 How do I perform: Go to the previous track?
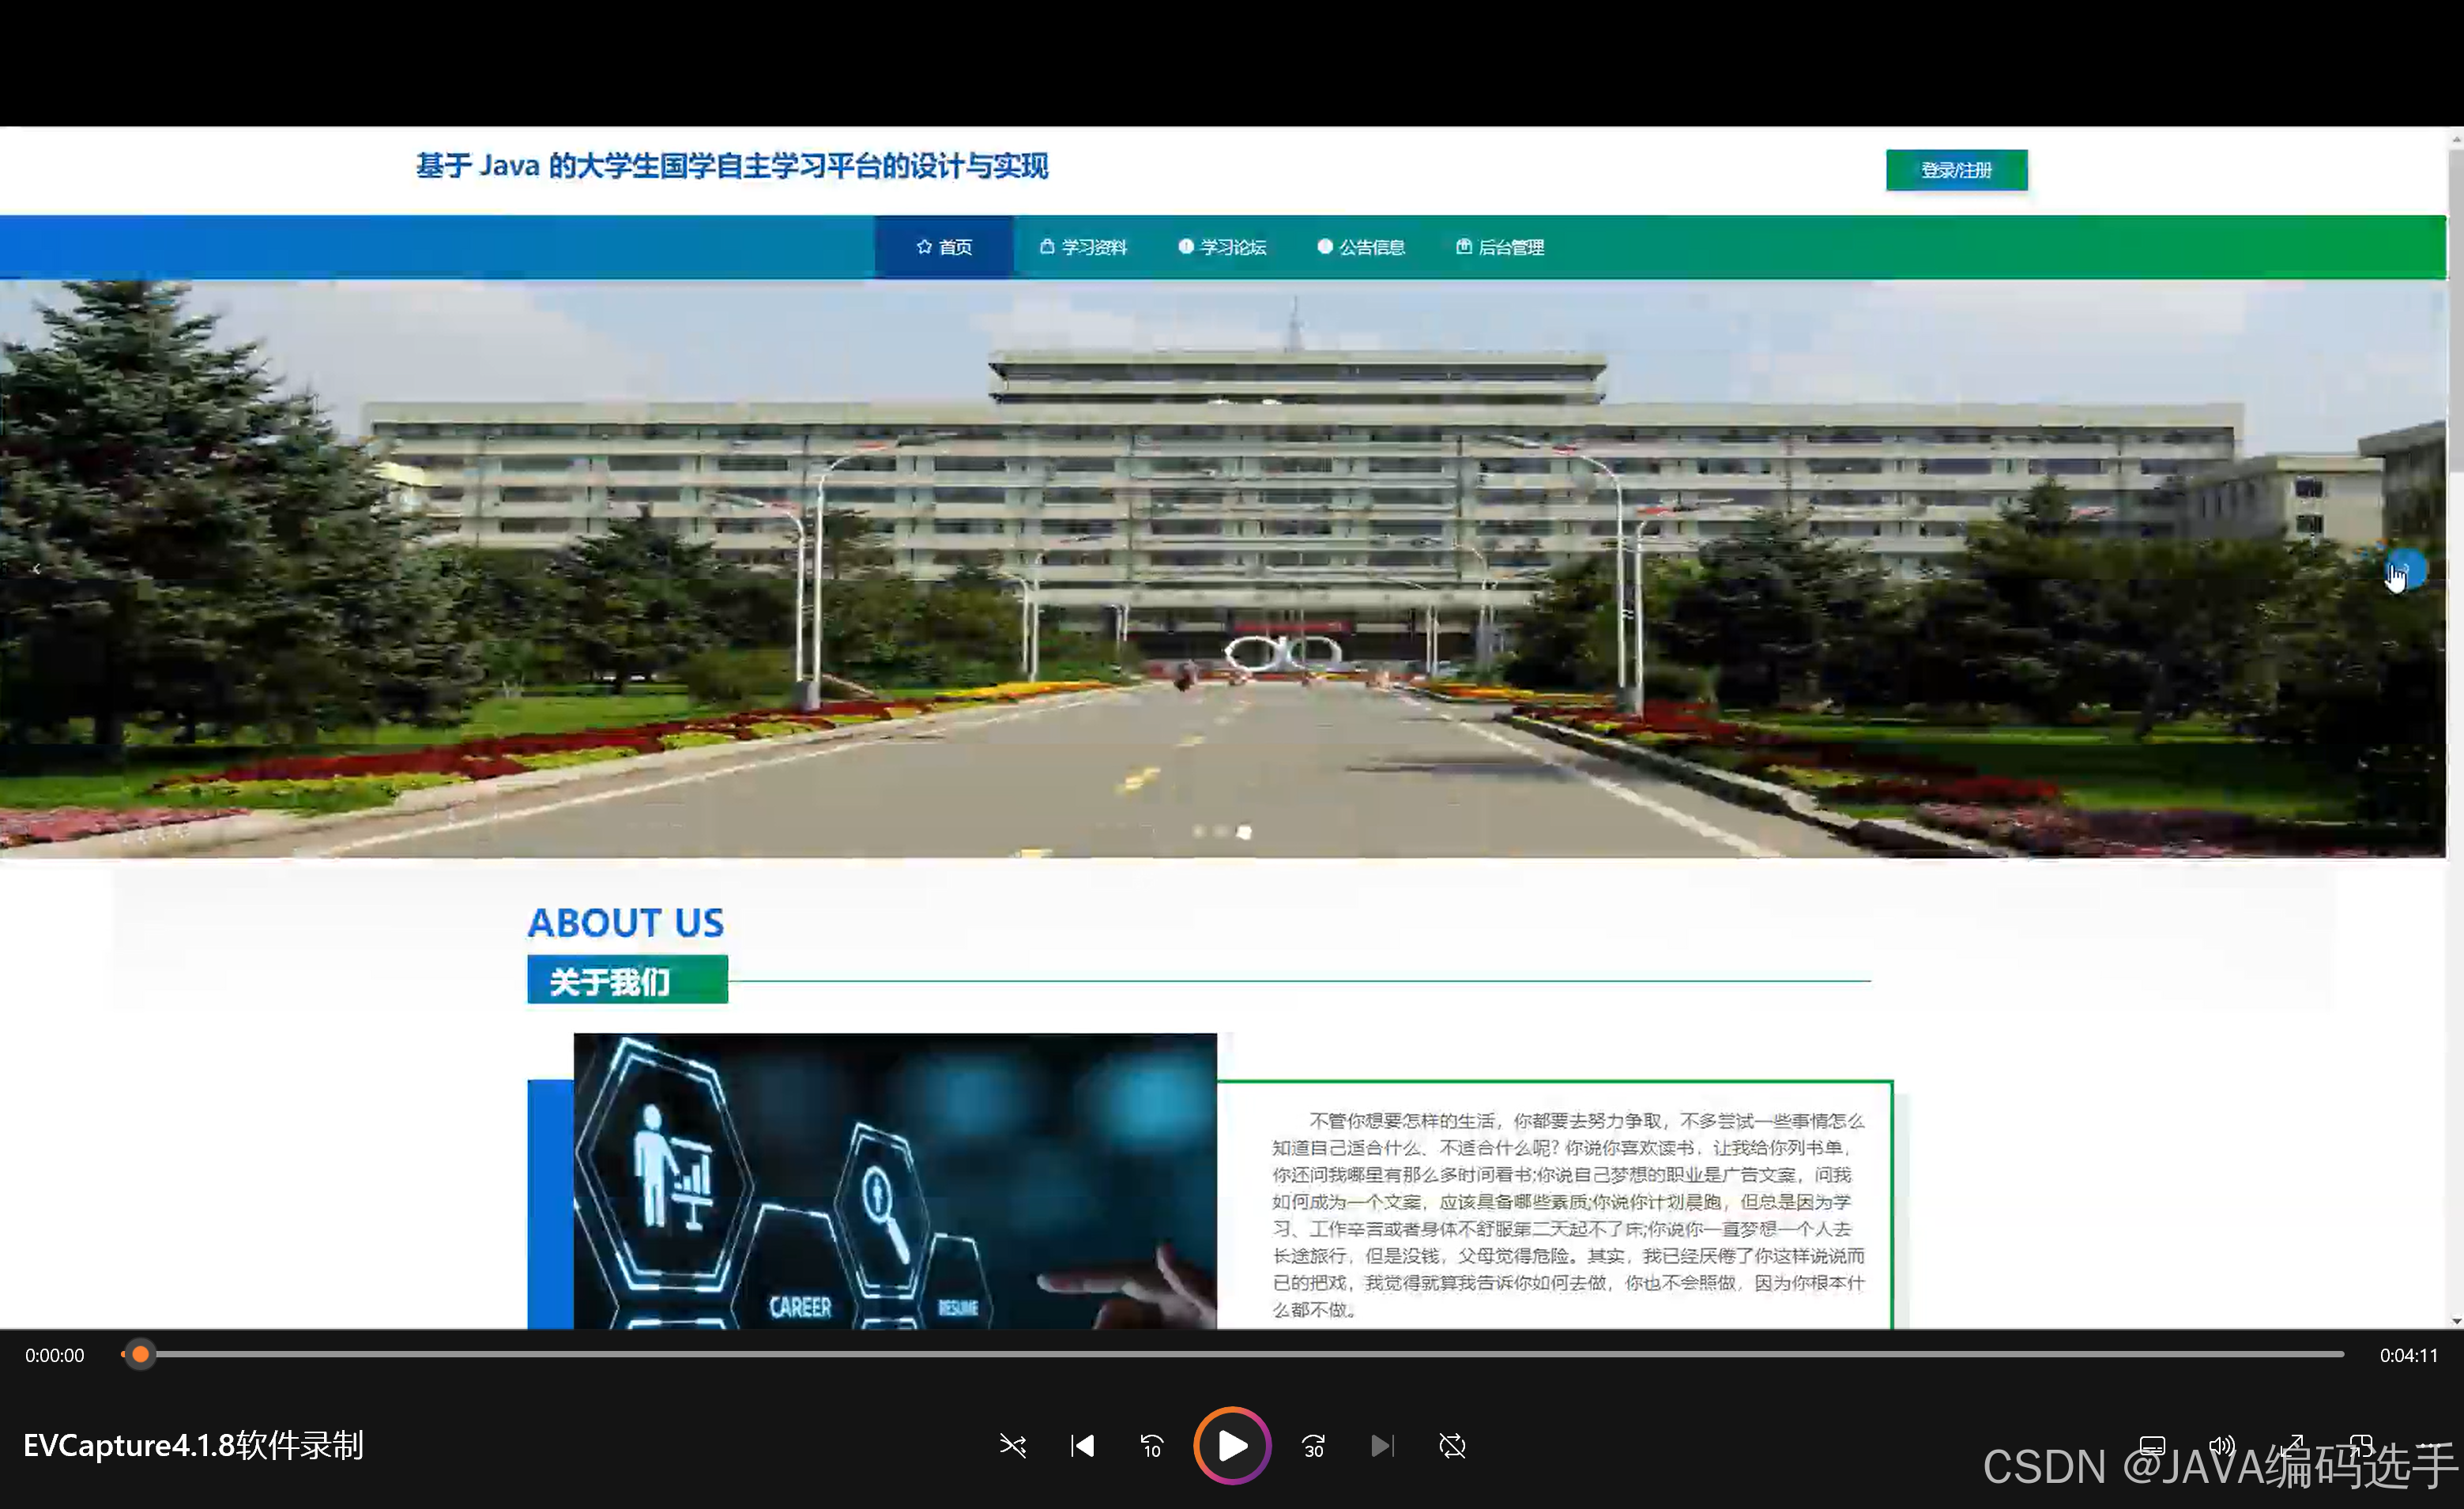click(x=1082, y=1446)
